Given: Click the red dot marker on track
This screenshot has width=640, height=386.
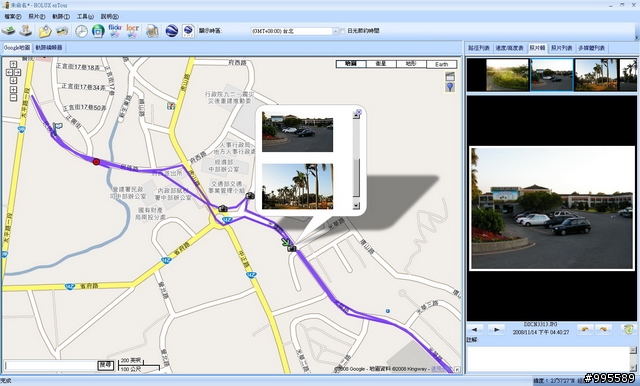Looking at the screenshot, I should pos(96,162).
